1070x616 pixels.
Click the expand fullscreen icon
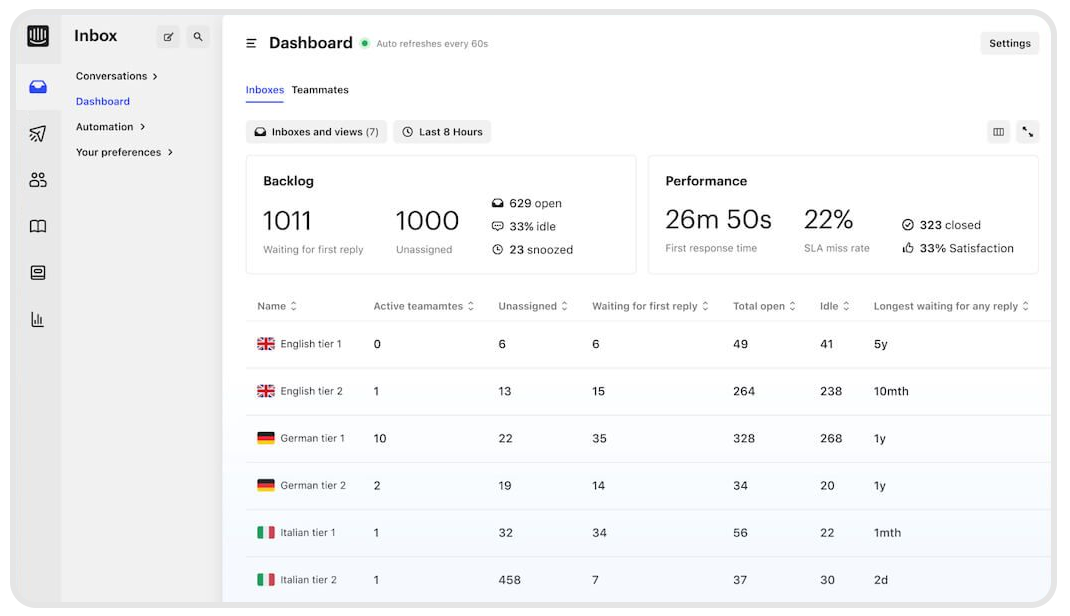[x=1028, y=132]
